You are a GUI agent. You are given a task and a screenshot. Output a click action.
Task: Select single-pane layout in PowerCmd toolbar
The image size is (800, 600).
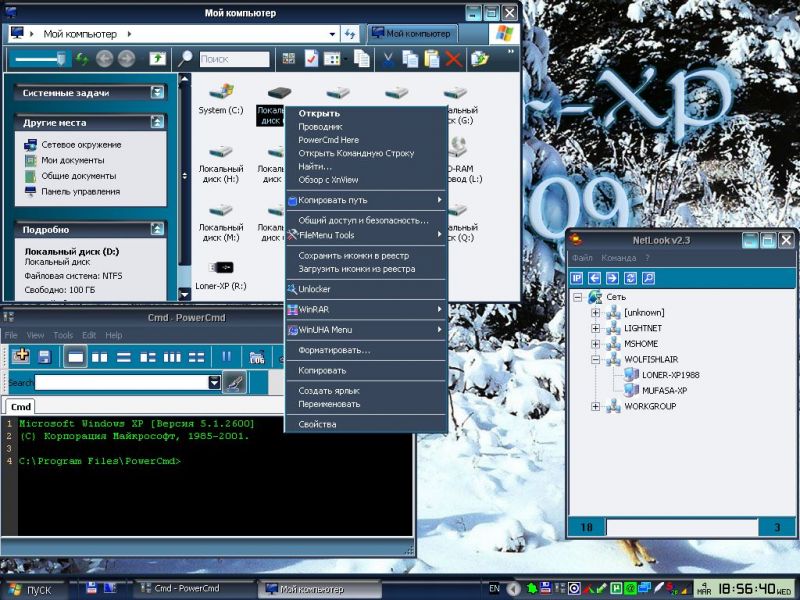click(x=76, y=356)
